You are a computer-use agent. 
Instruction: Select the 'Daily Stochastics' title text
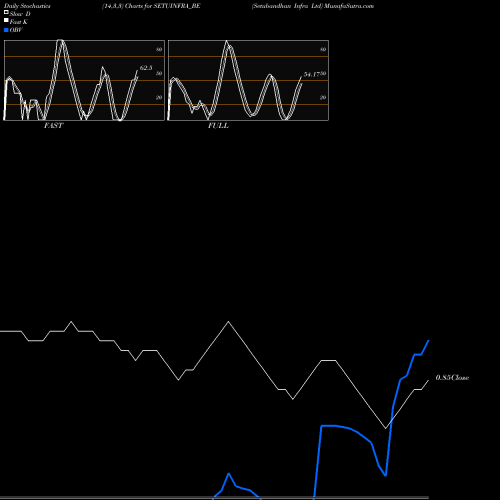27,6
